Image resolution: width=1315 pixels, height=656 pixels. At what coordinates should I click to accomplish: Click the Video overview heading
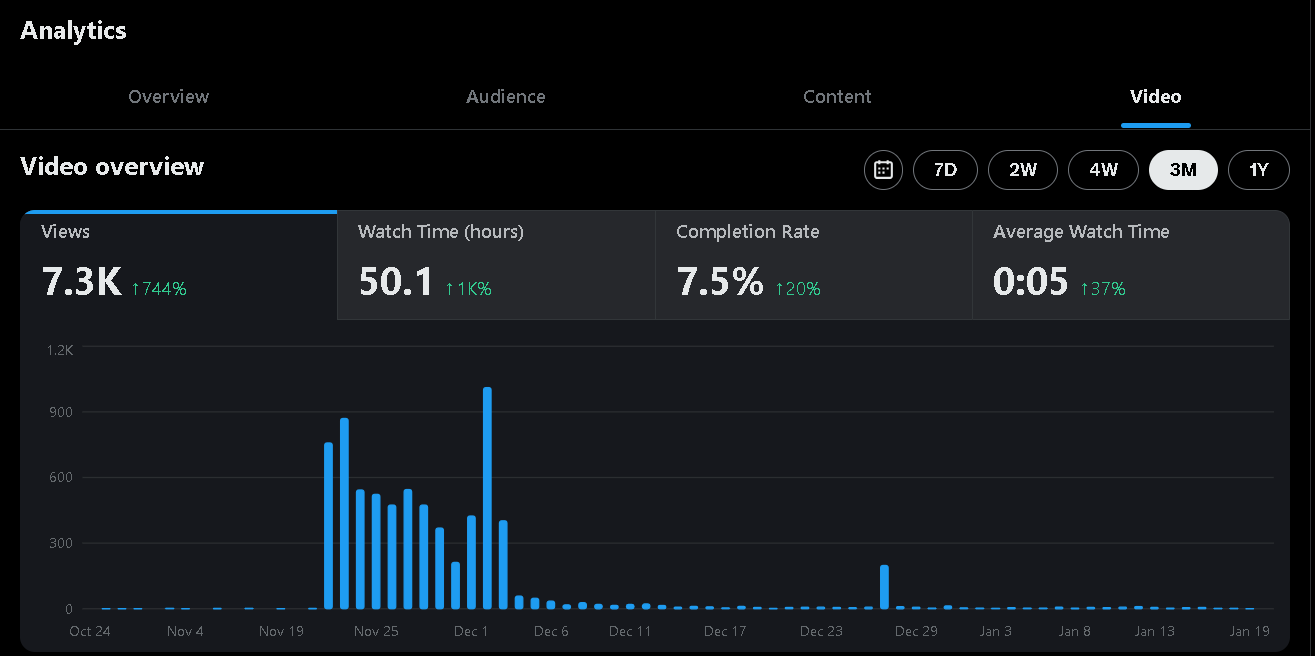(x=112, y=166)
